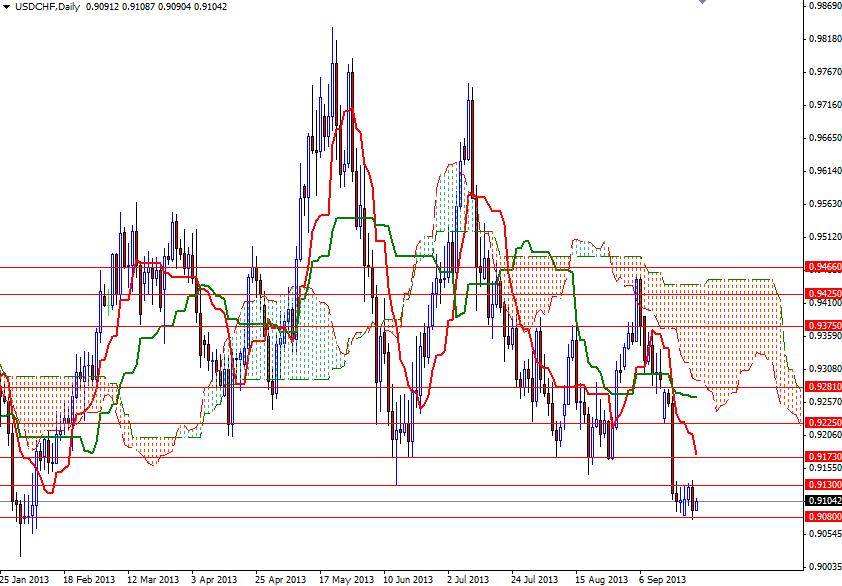Select the red 0.90800 price level label

(x=822, y=517)
